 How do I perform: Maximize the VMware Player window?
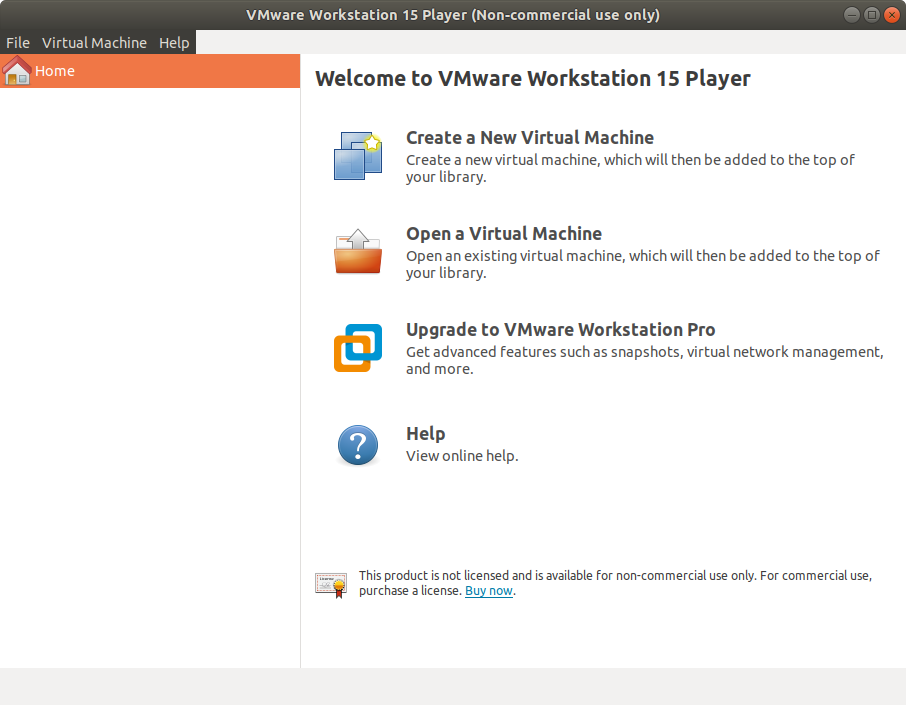pyautogui.click(x=871, y=15)
